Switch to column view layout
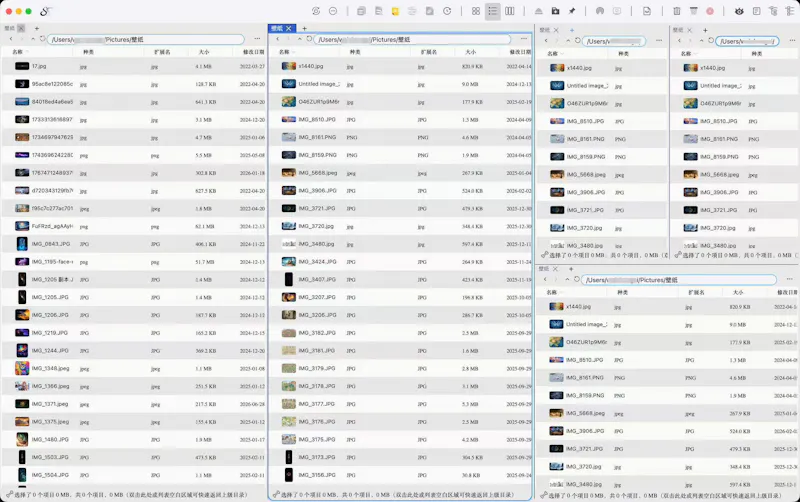This screenshot has height=502, width=800. tap(509, 11)
